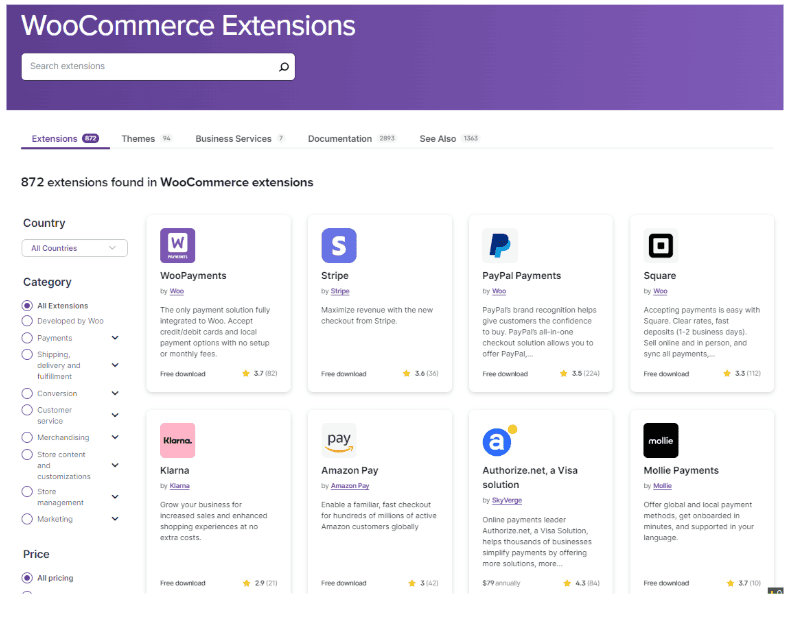
Task: Open the Square logo icon
Action: 661,246
